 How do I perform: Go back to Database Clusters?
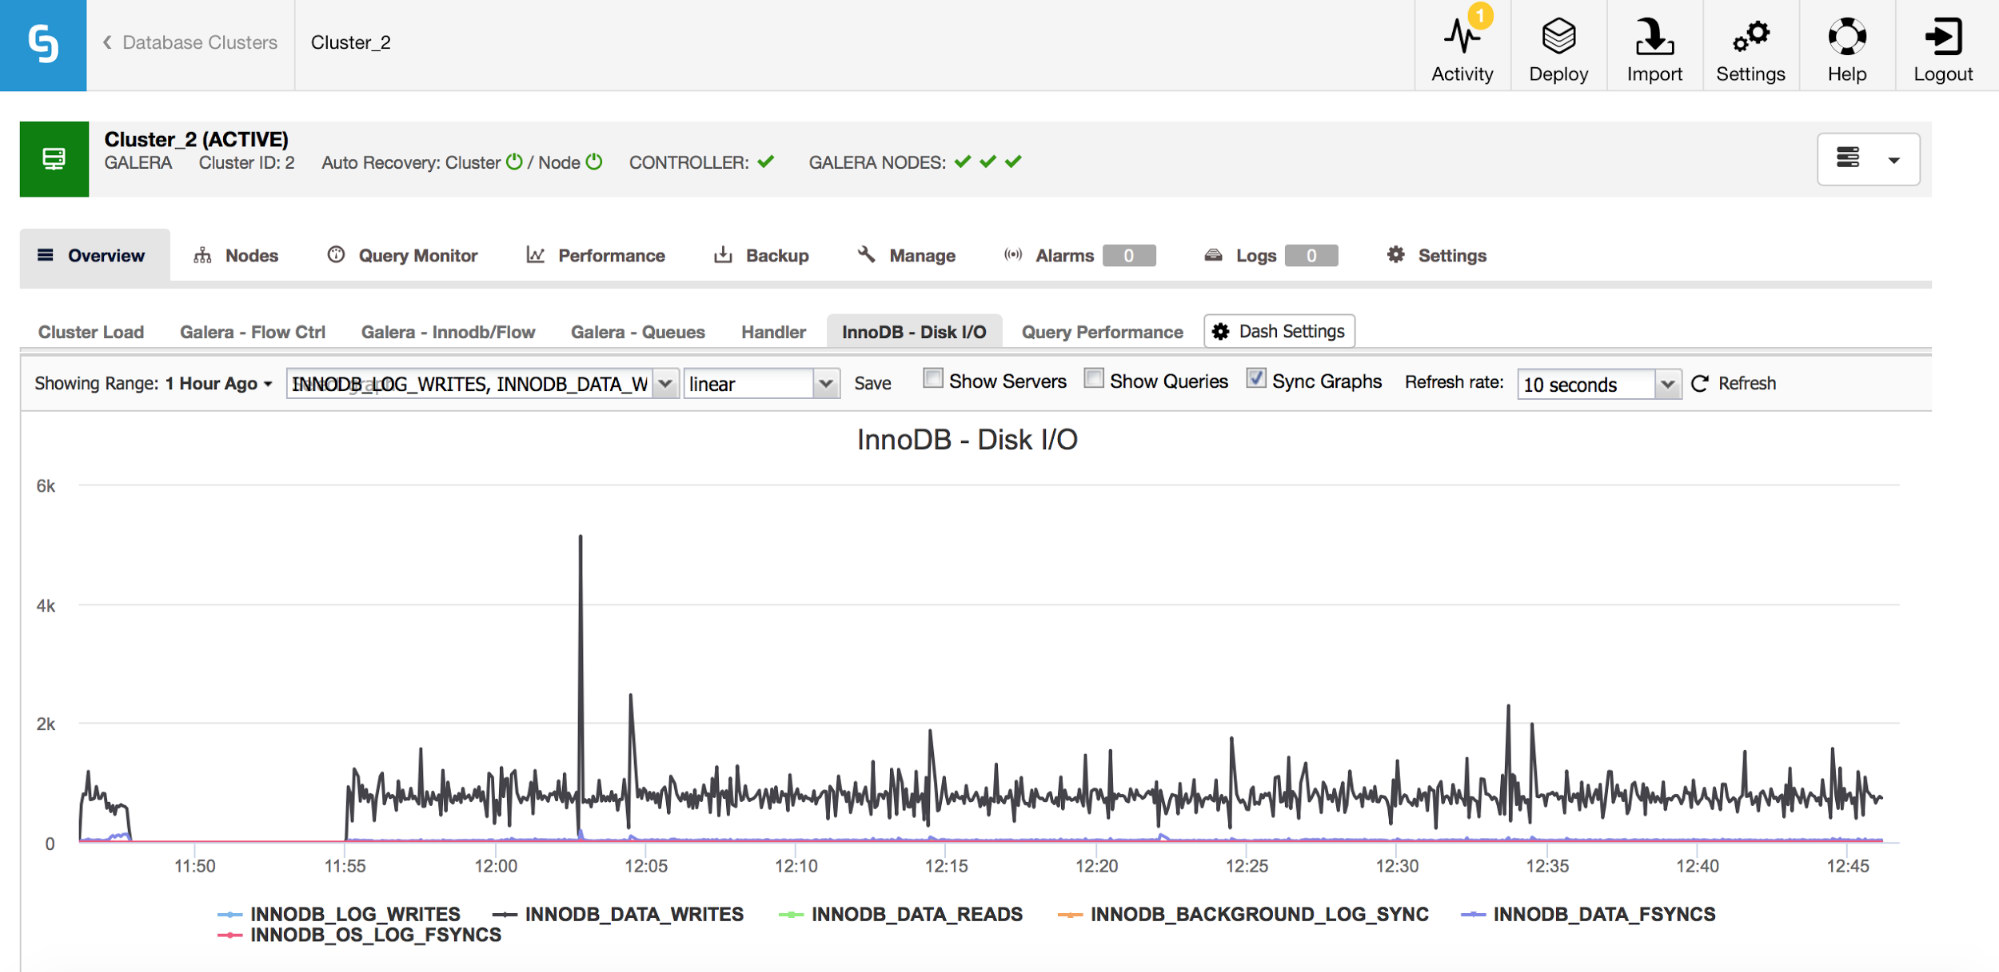[x=190, y=42]
